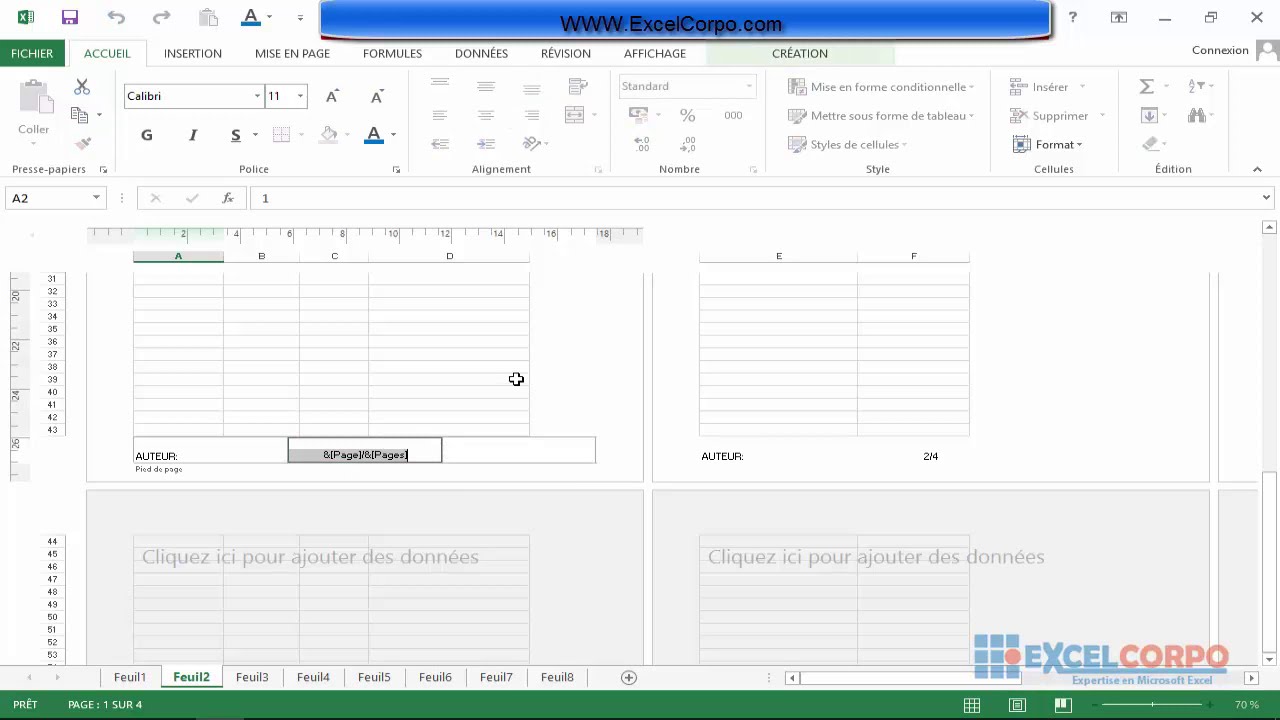The image size is (1280, 720).
Task: Align cell text to the left
Action: (440, 115)
